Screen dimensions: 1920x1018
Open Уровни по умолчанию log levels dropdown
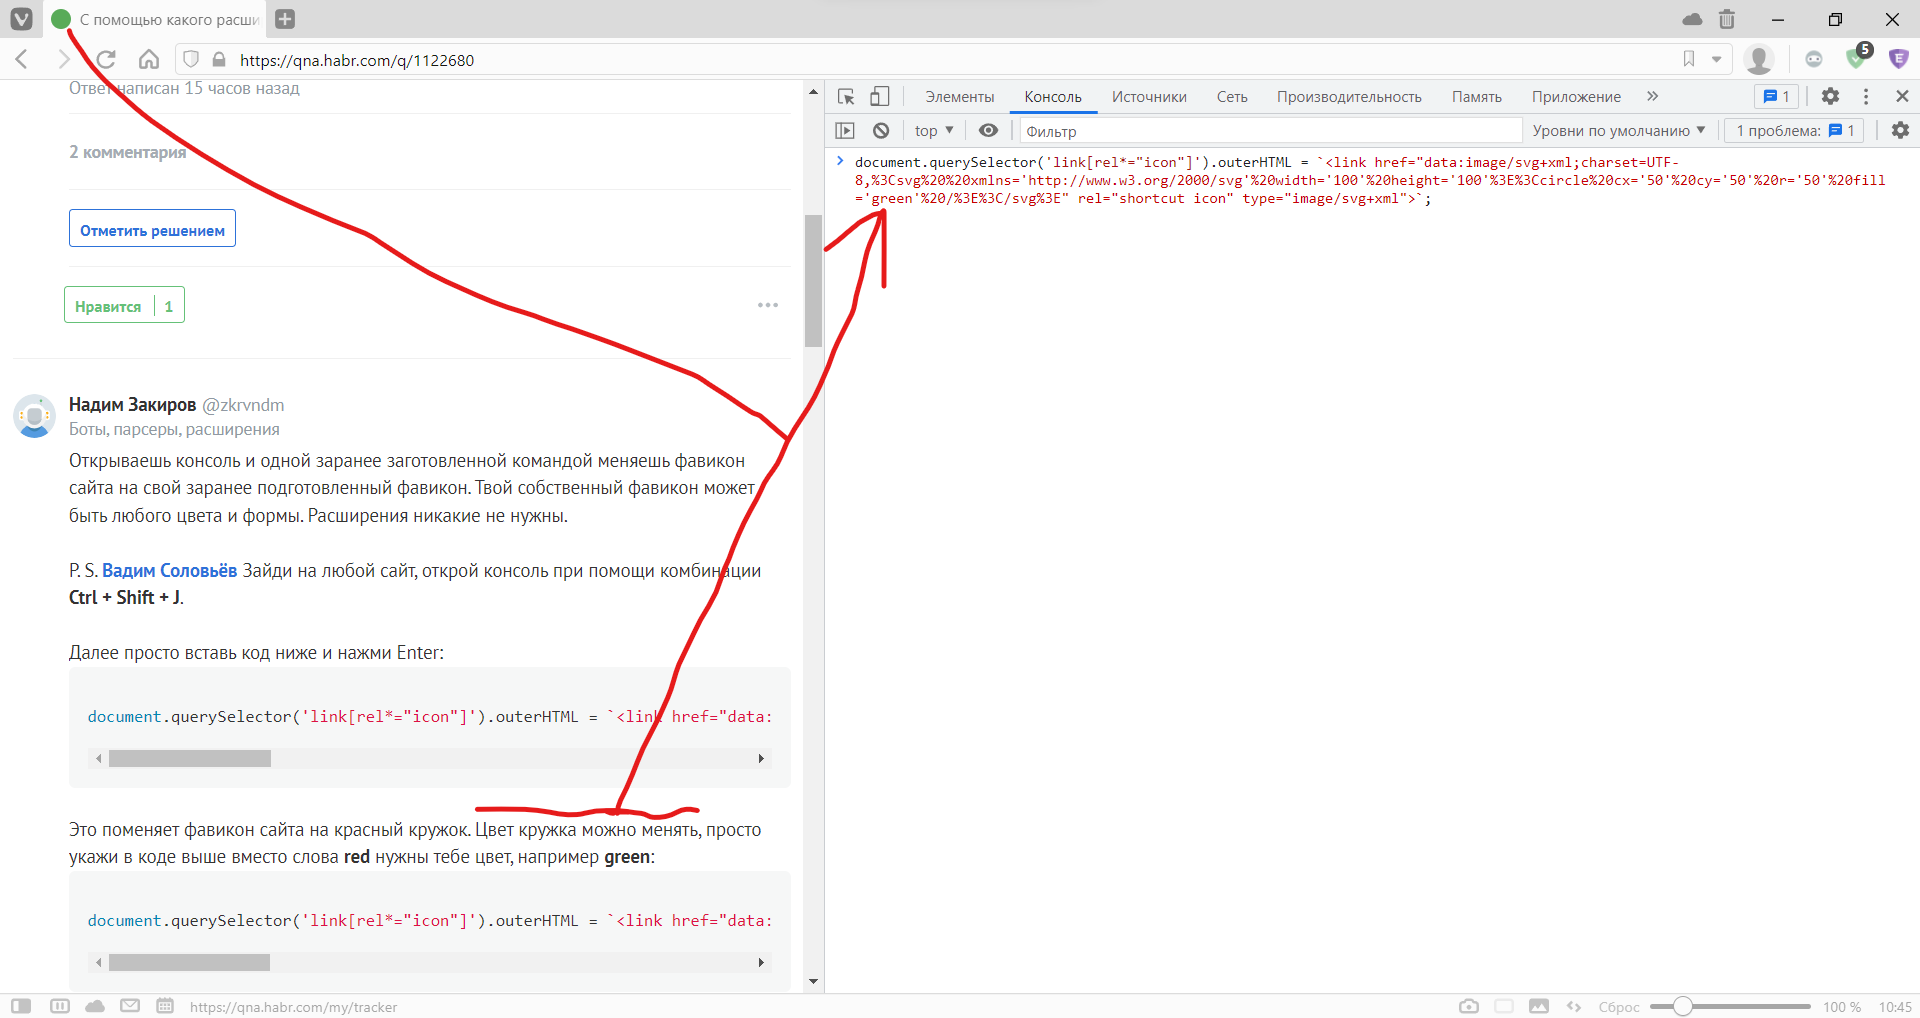click(1618, 130)
